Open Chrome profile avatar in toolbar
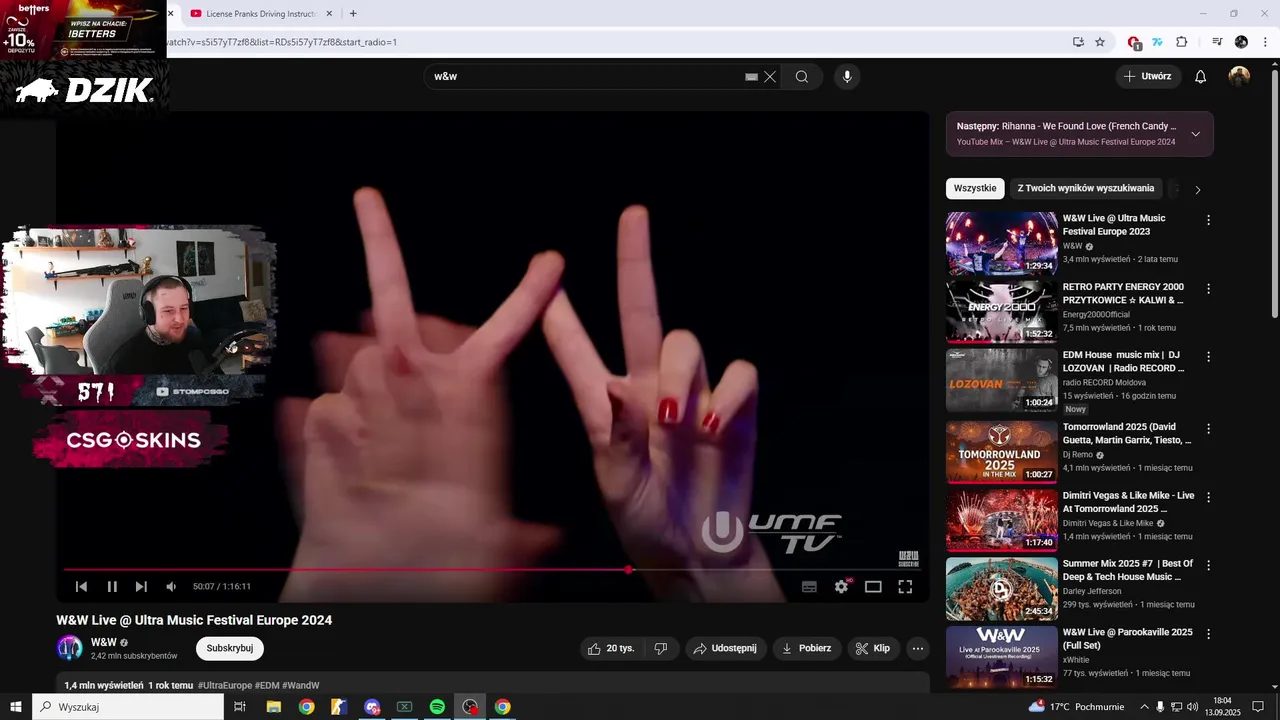1280x720 pixels. 1241,42
